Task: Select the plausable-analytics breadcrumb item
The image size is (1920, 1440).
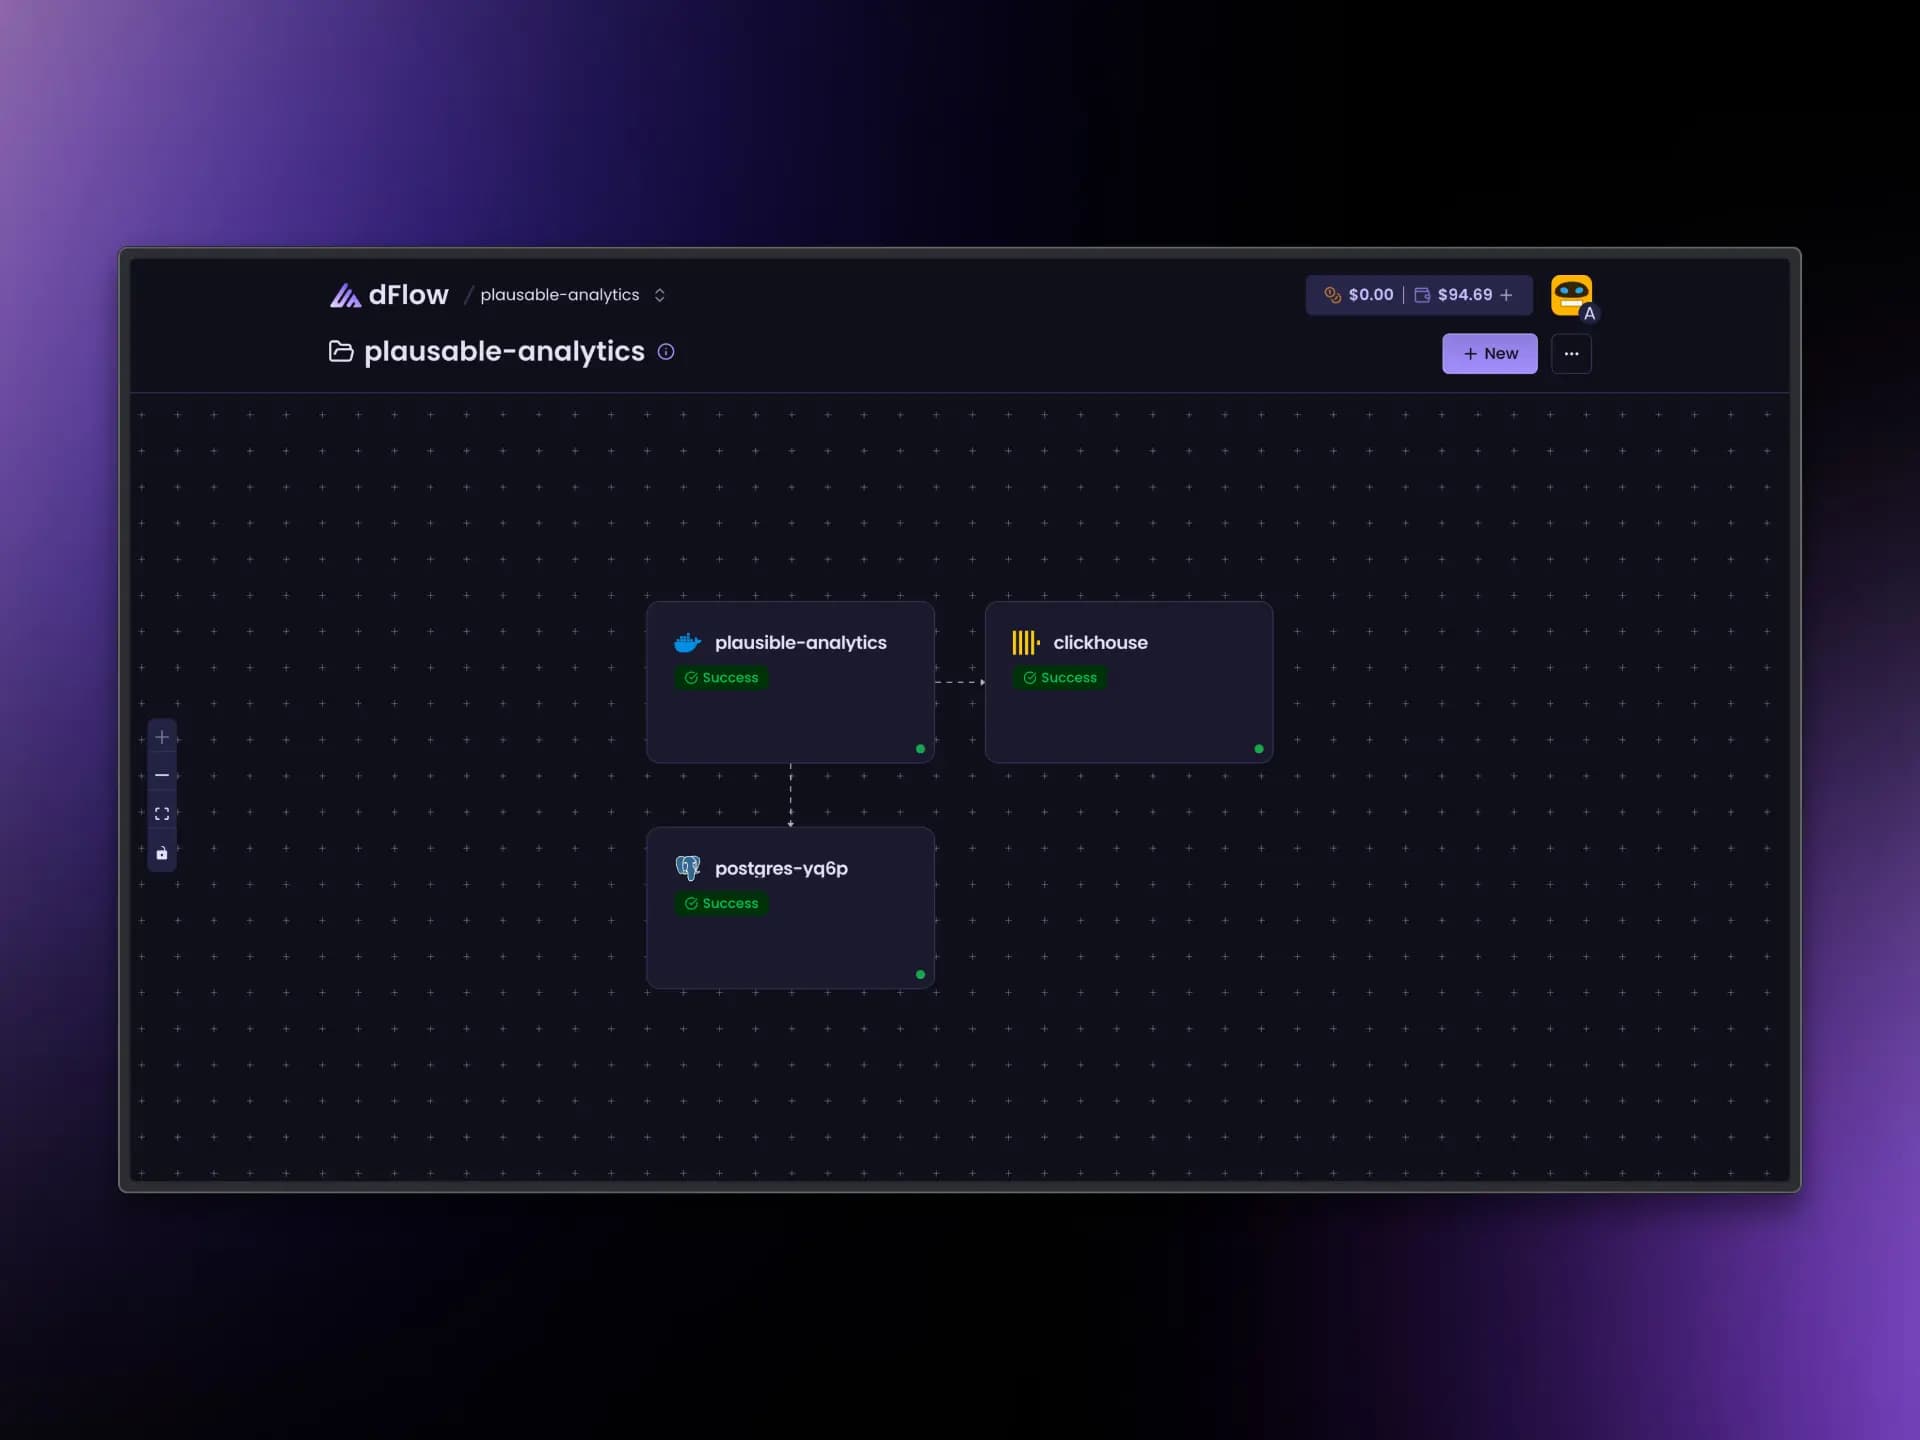Action: [559, 295]
